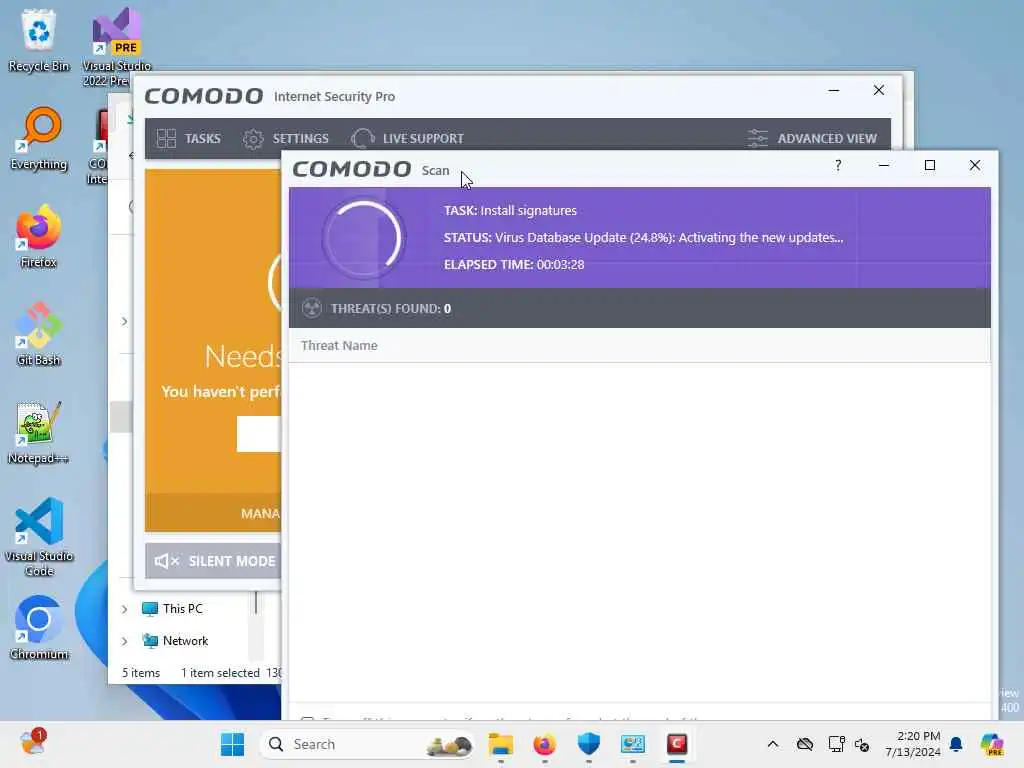This screenshot has height=768, width=1024.
Task: Expand the collapsed Explorer tree chevron
Action: [124, 321]
